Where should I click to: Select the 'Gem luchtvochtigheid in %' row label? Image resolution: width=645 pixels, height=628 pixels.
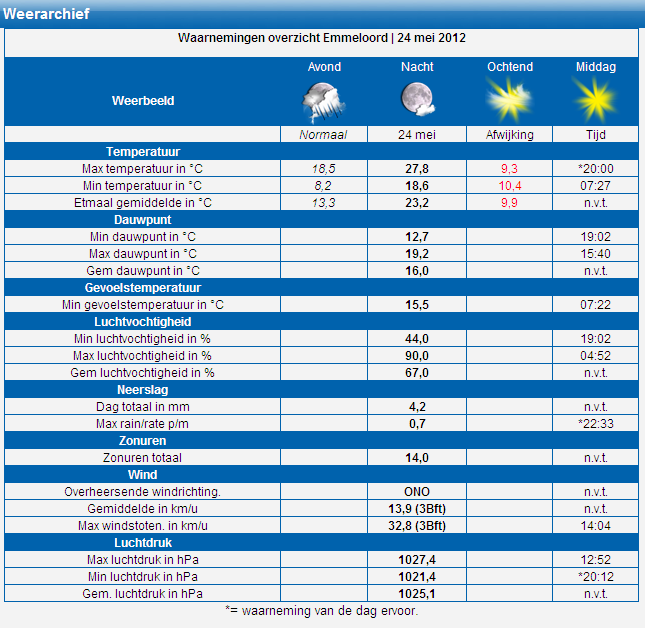142,373
